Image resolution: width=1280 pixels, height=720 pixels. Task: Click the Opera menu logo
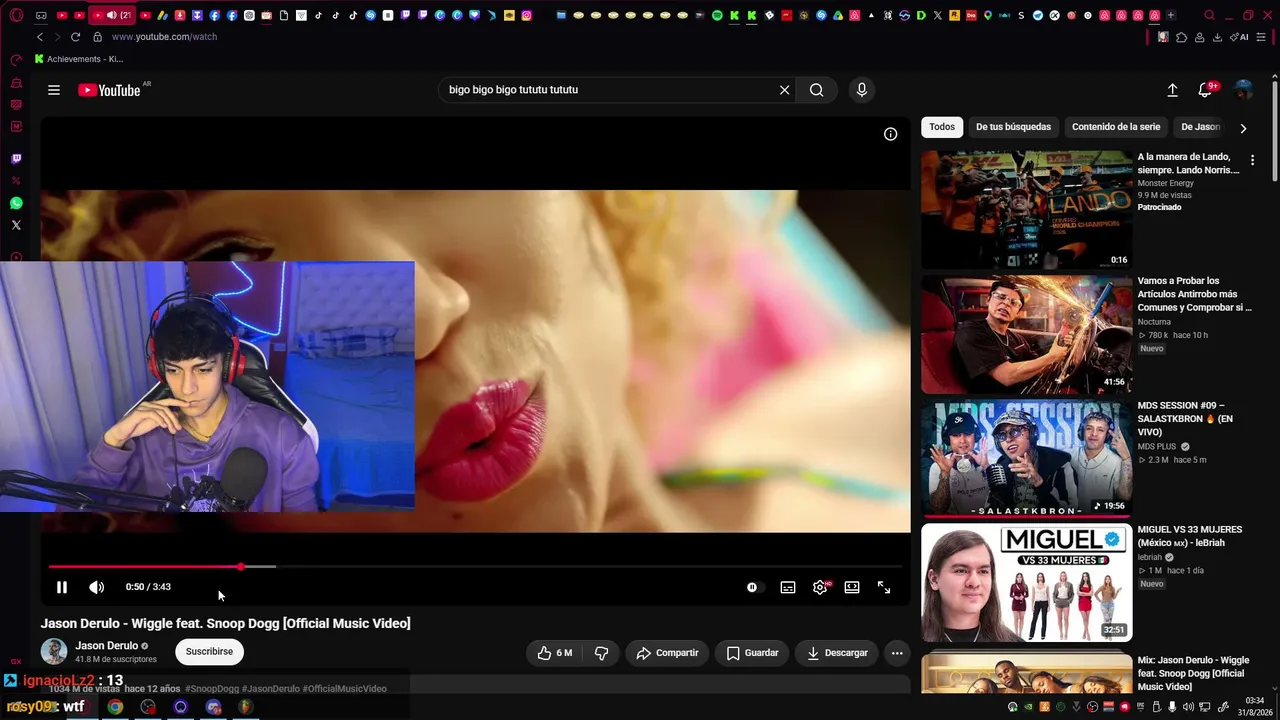pos(16,15)
